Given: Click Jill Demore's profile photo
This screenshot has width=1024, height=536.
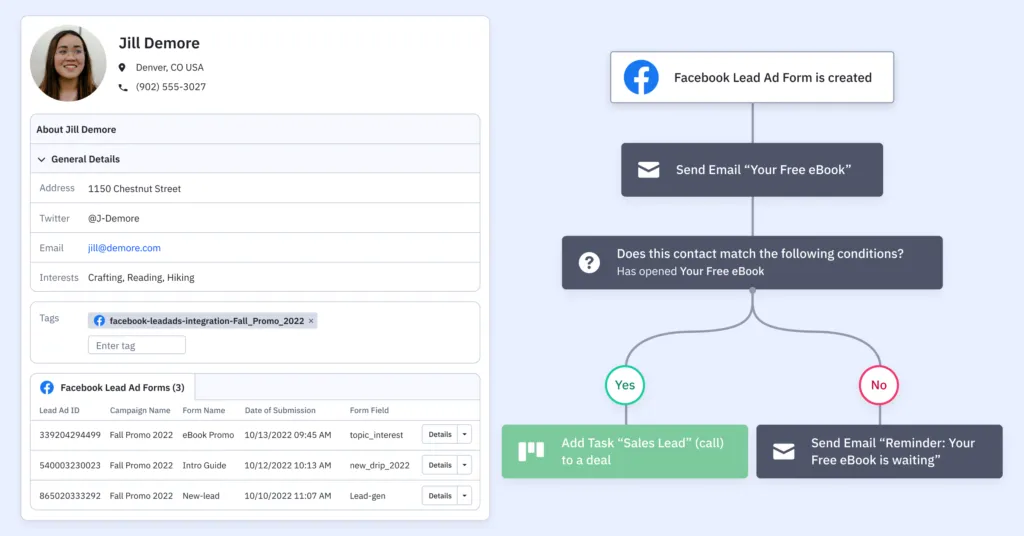Looking at the screenshot, I should click(68, 63).
